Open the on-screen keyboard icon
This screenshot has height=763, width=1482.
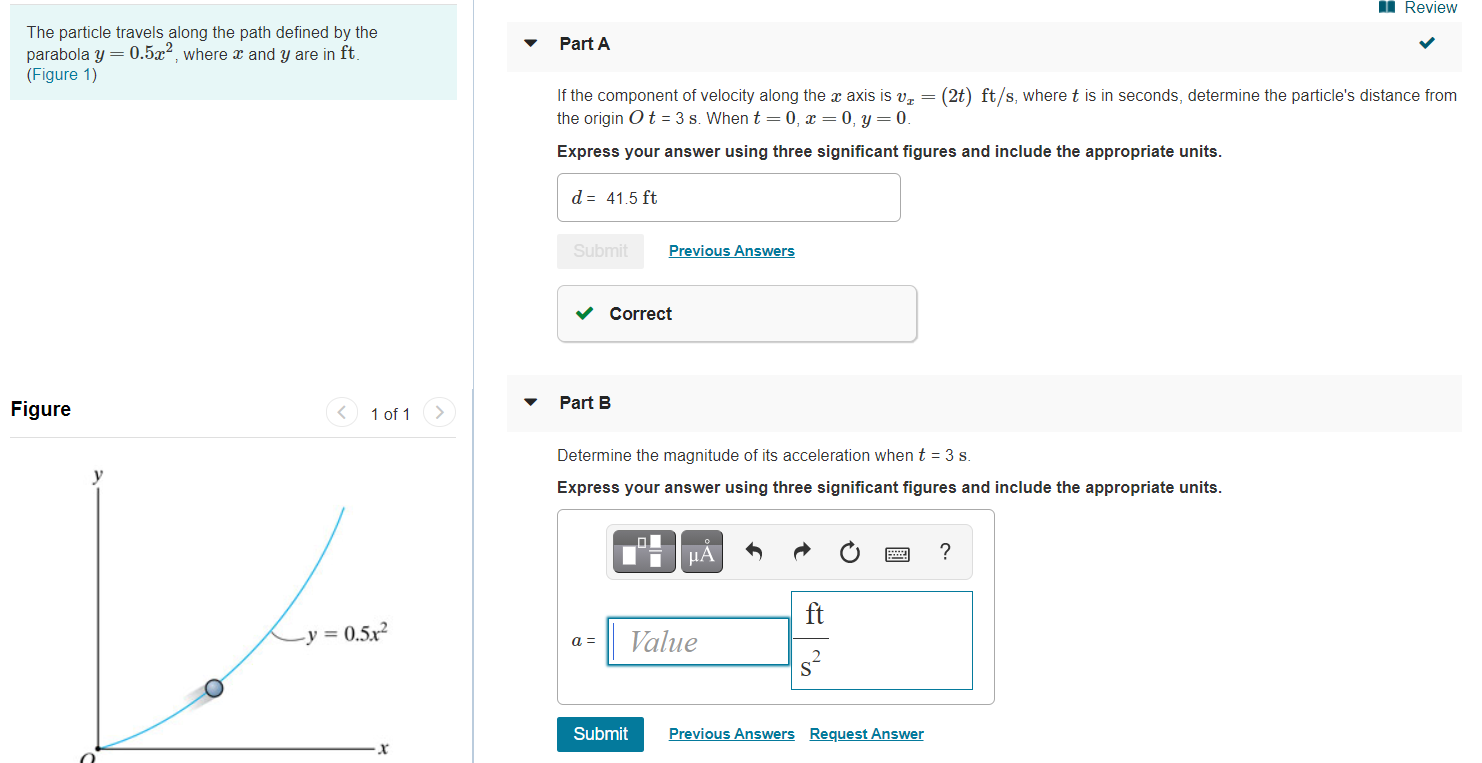pos(896,552)
